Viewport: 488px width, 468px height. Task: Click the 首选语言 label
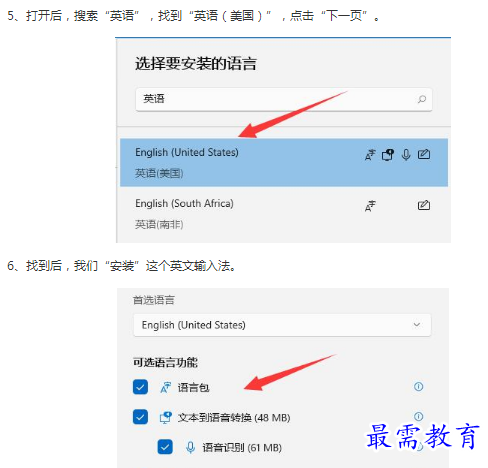pyautogui.click(x=154, y=300)
